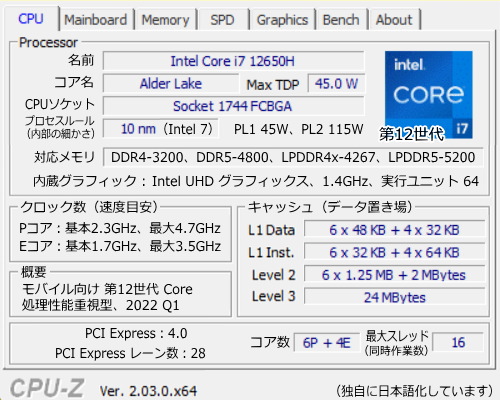Click the '独自に日本語化しています' note

point(414,391)
